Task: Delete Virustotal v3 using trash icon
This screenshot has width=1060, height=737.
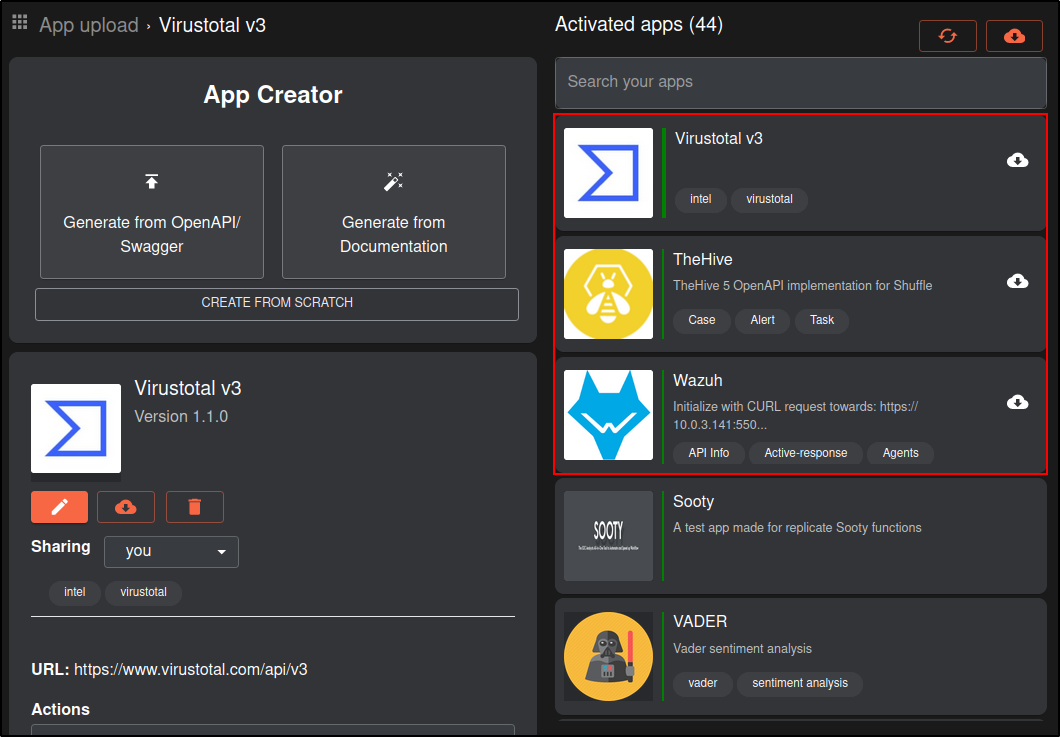Action: (194, 507)
